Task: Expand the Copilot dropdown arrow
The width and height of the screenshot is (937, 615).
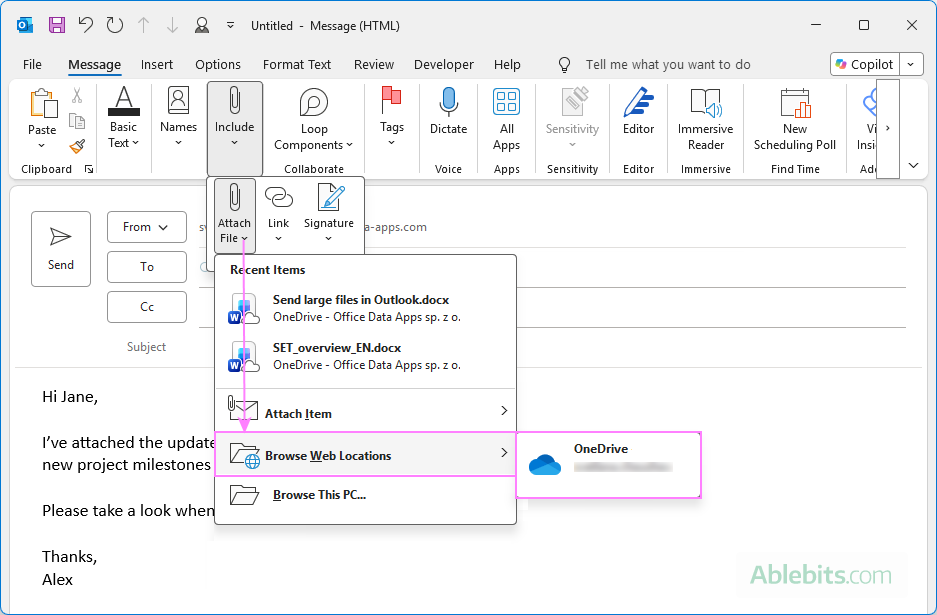Action: tap(911, 64)
